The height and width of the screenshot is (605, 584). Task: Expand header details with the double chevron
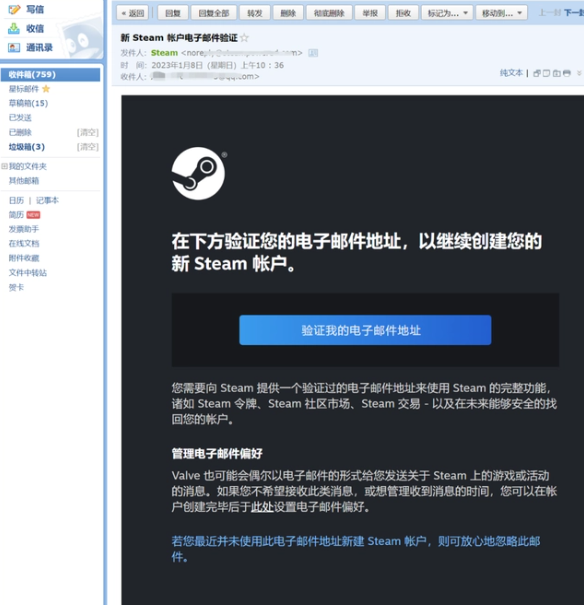point(579,73)
